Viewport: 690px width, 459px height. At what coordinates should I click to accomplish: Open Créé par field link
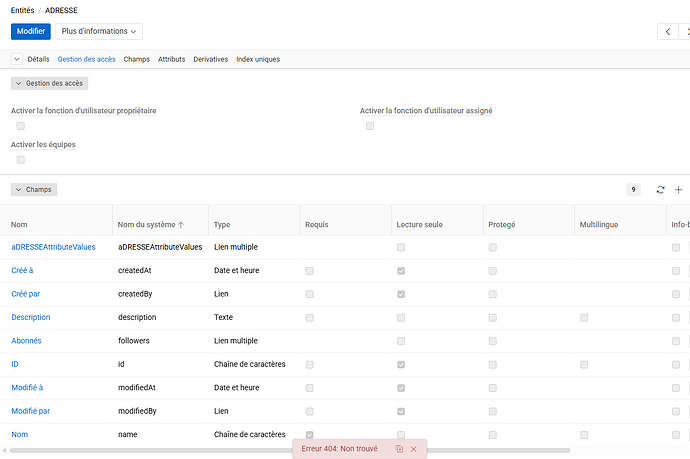tap(26, 294)
